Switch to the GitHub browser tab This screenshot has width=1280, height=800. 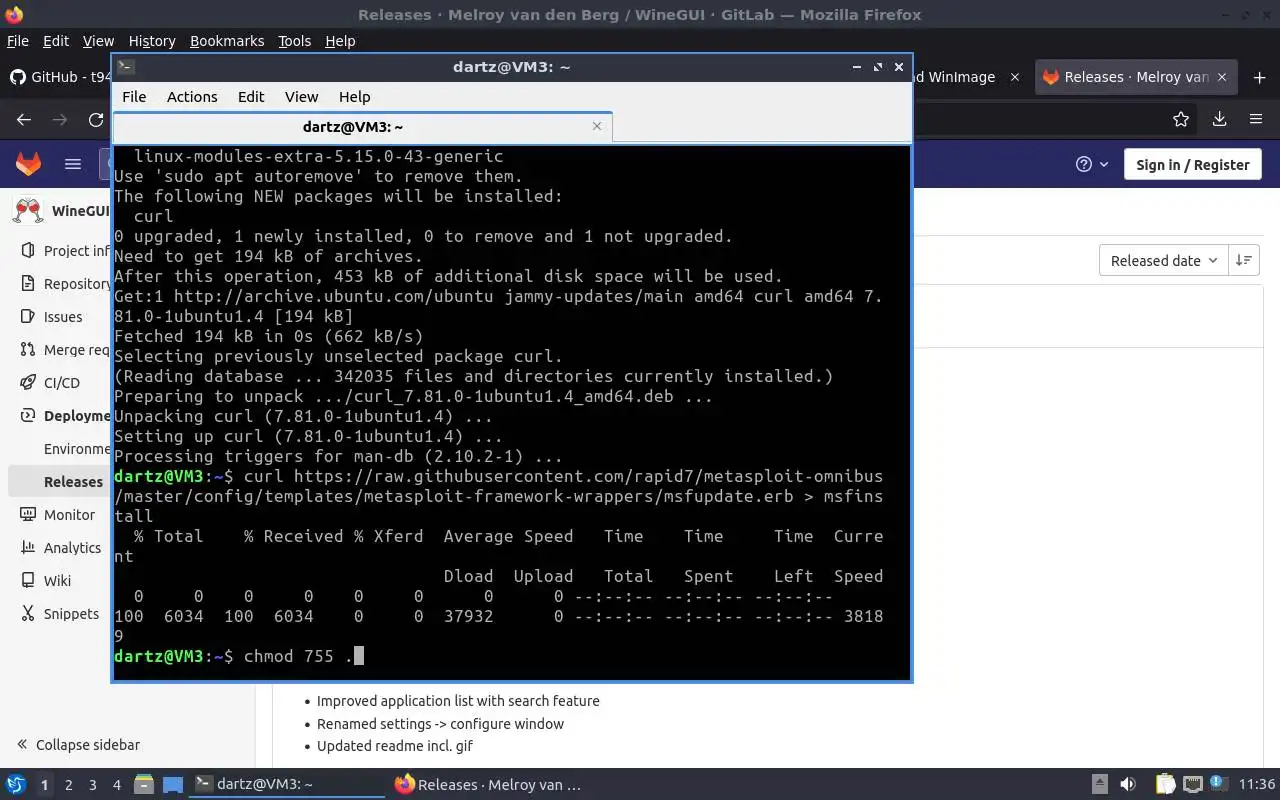click(60, 77)
